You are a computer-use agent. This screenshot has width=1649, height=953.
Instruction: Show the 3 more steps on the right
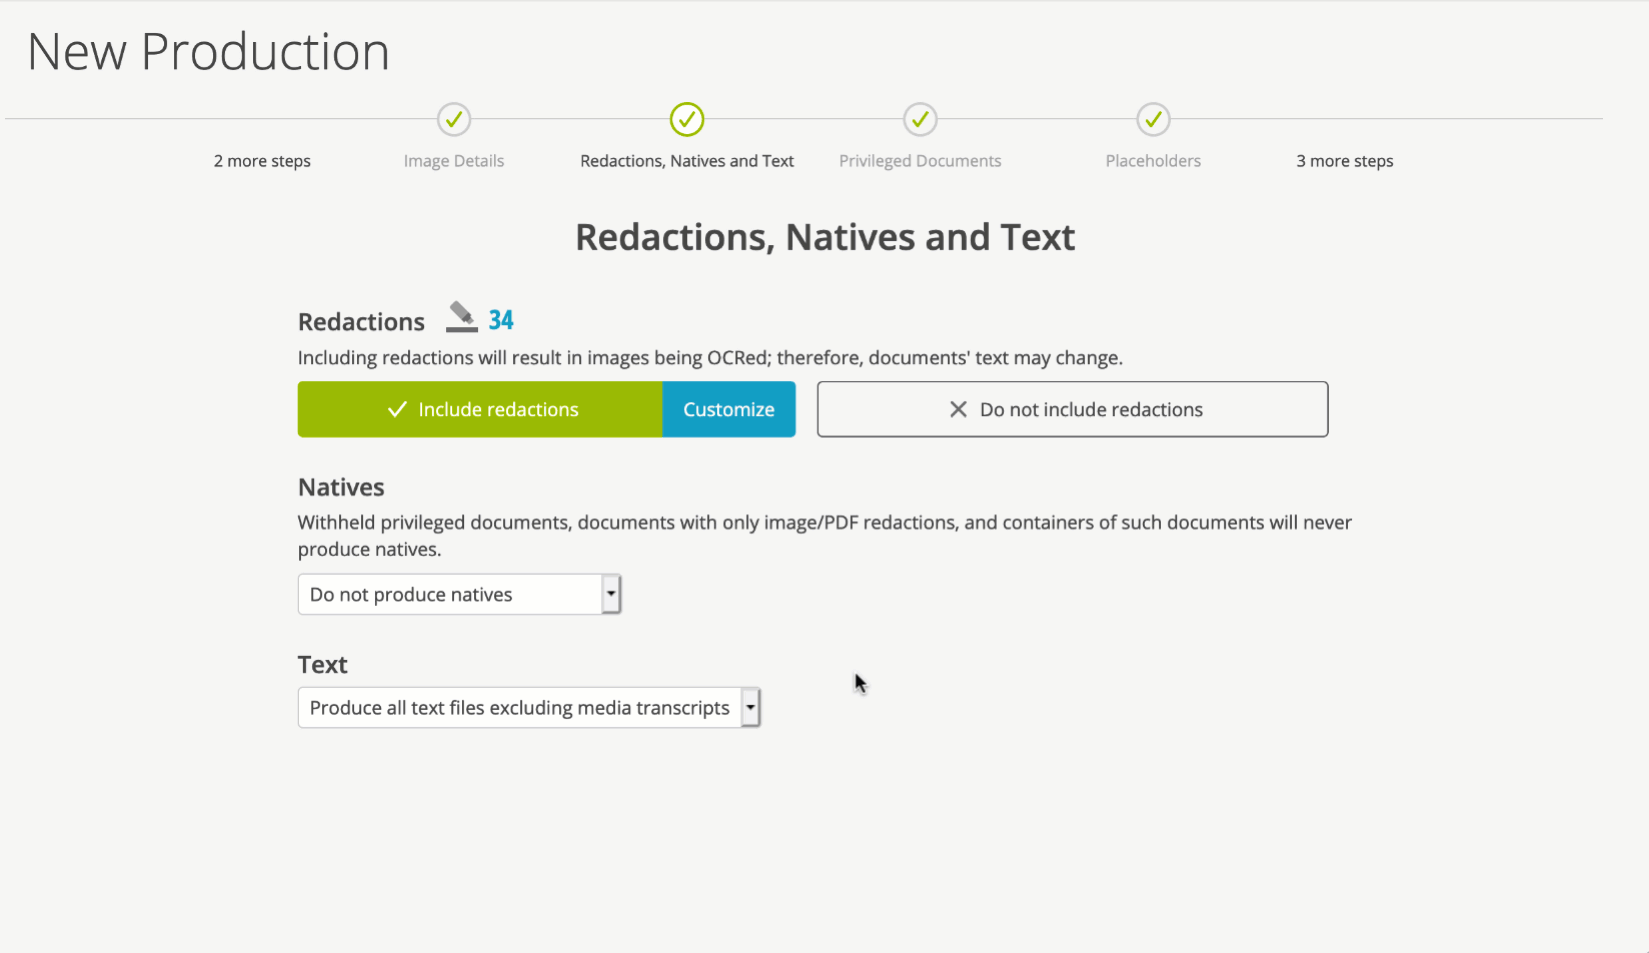(x=1345, y=161)
